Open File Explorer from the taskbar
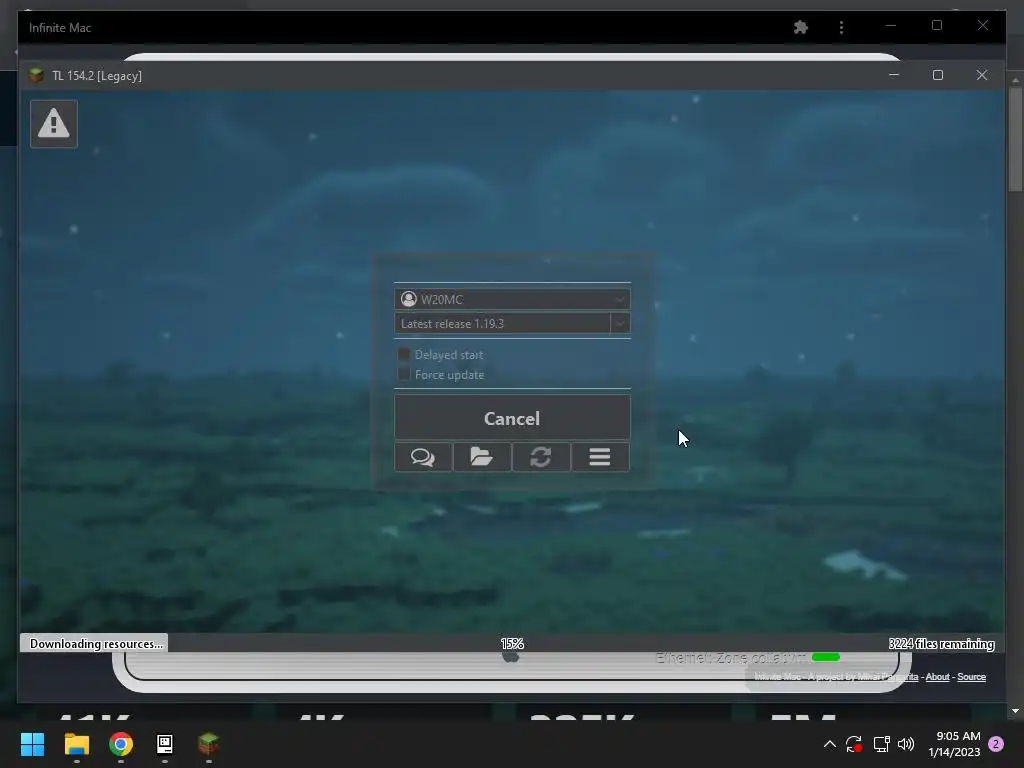Image resolution: width=1024 pixels, height=768 pixels. pos(76,744)
